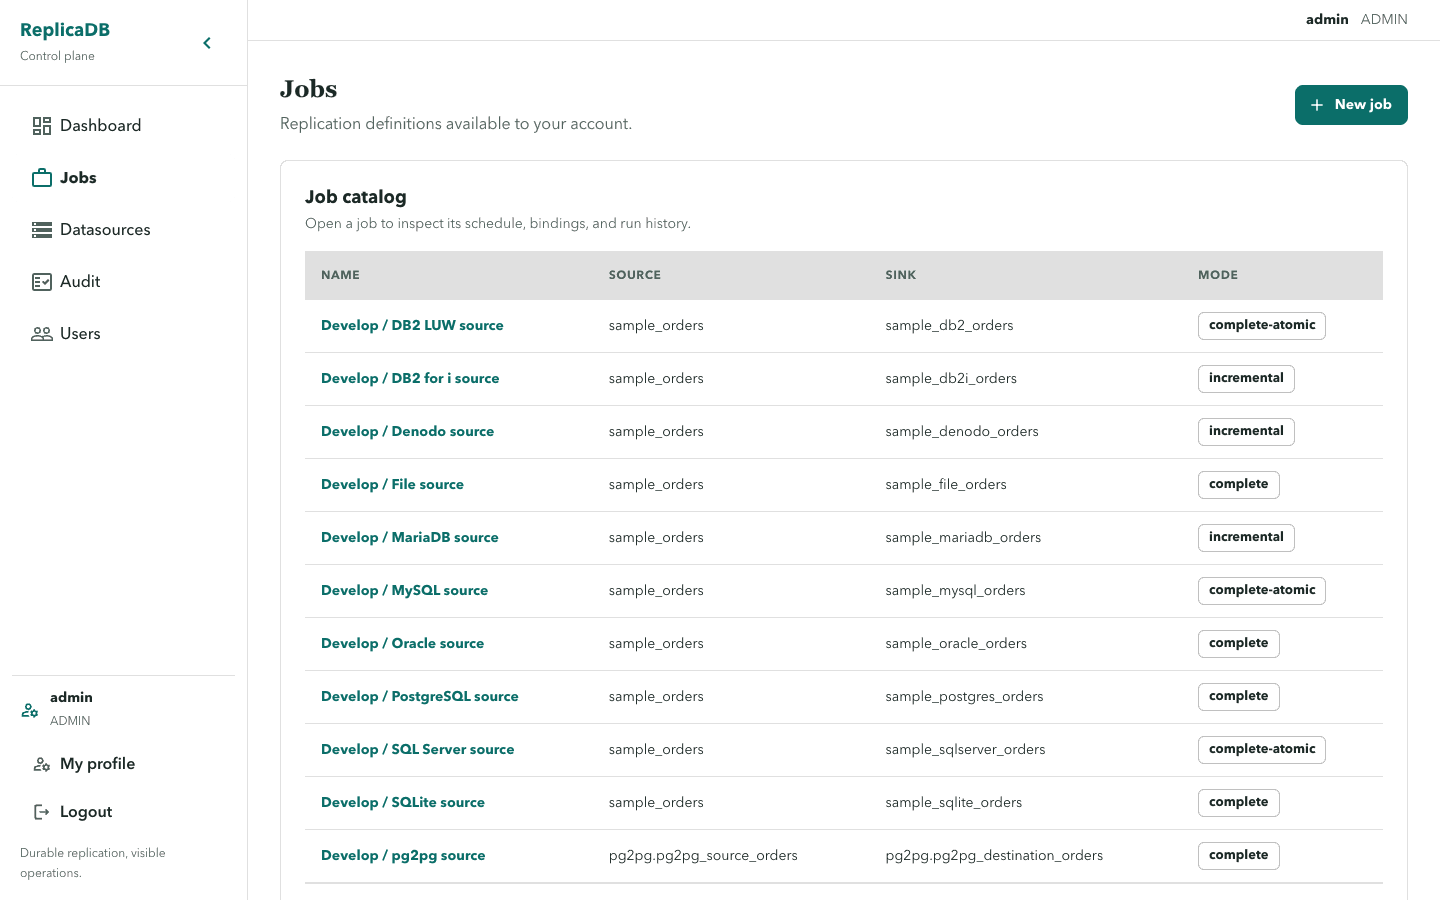
Task: Open Develop / Oracle source job
Action: click(402, 644)
